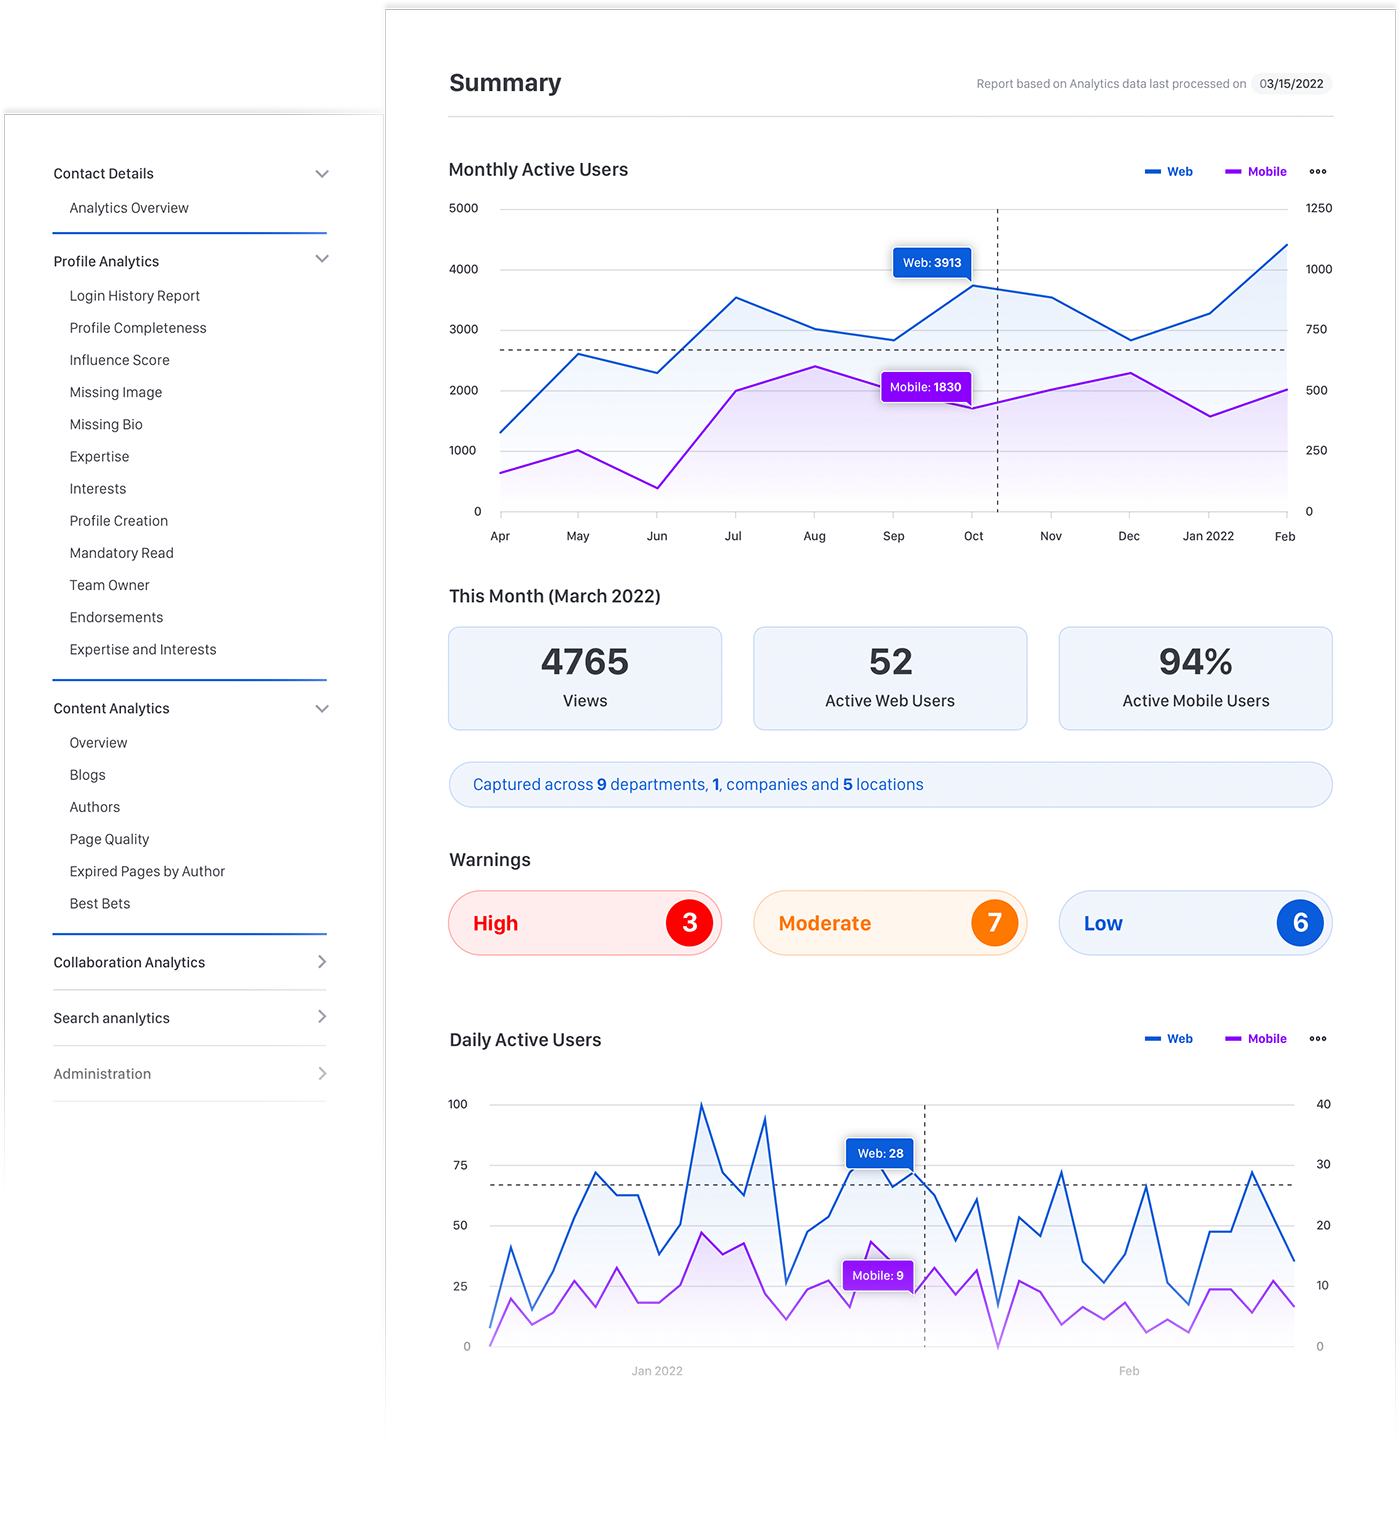Image resolution: width=1400 pixels, height=1514 pixels.
Task: Expand the Collaboration Analytics section
Action: pos(322,962)
